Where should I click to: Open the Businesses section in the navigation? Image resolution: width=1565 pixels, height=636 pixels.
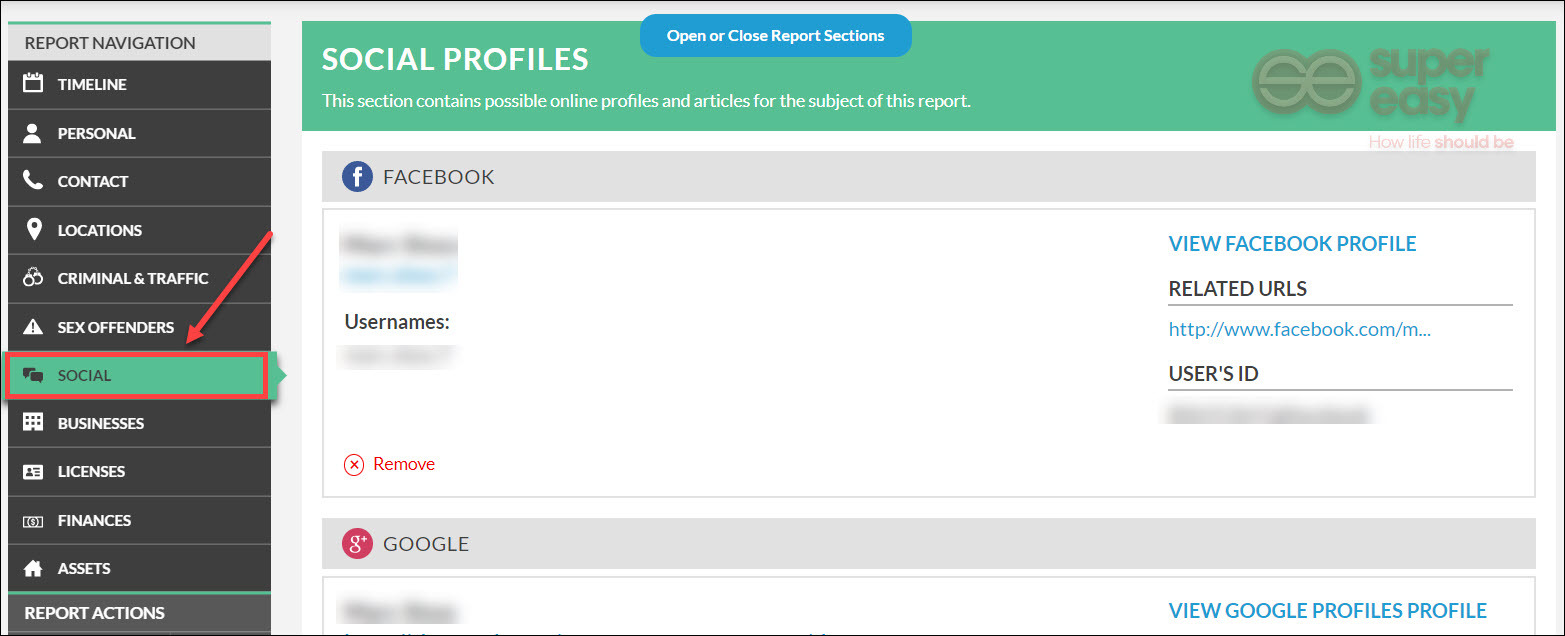[139, 423]
